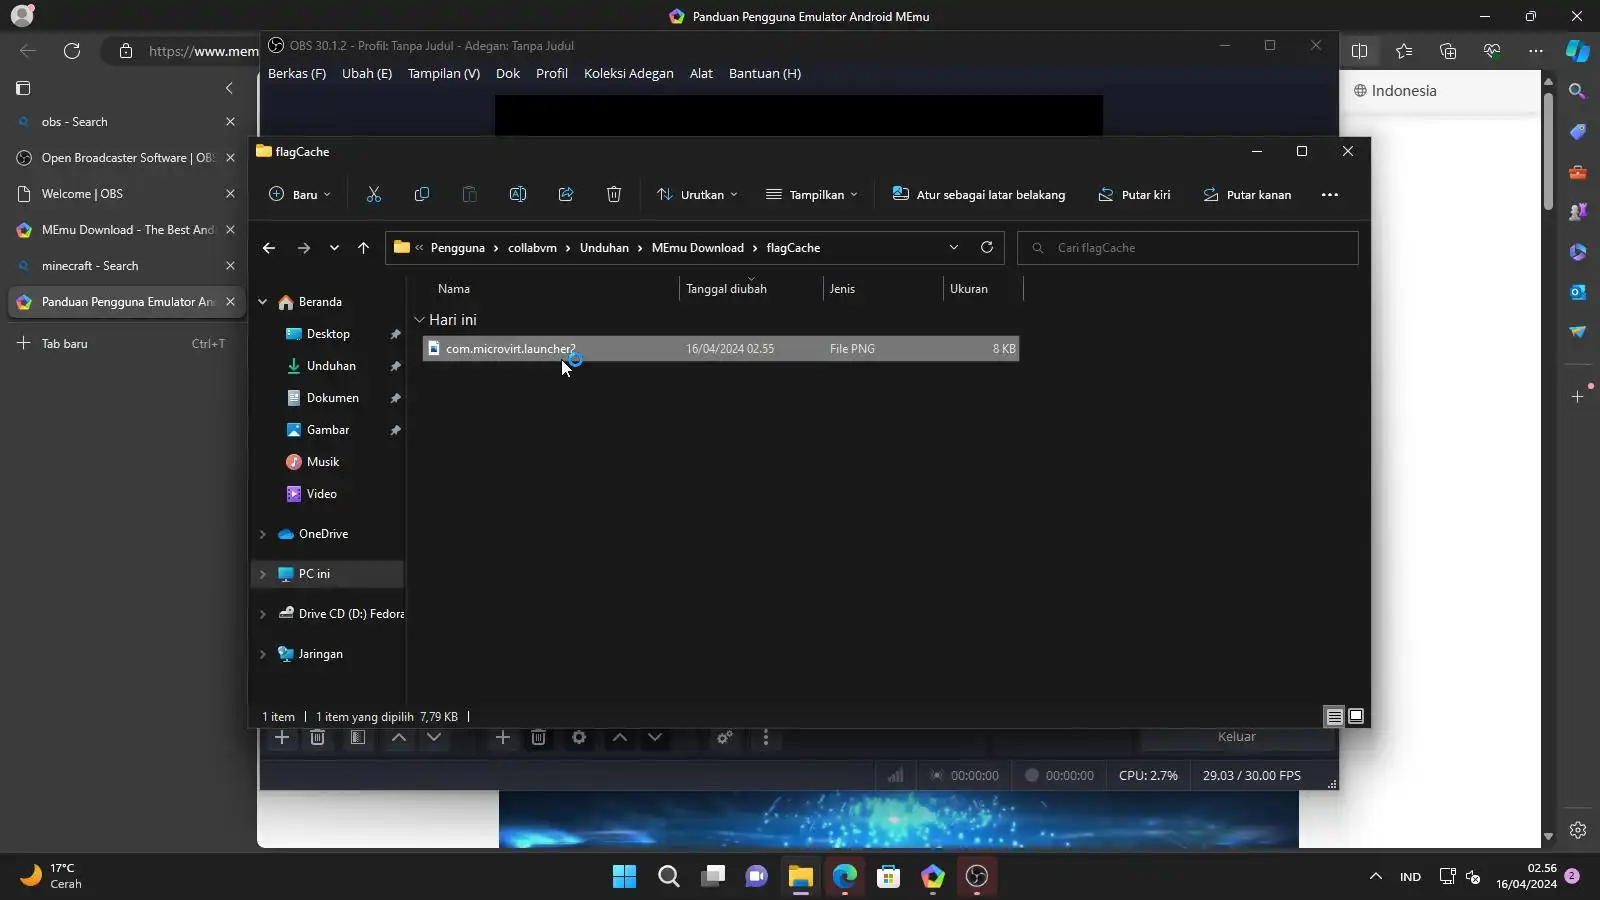This screenshot has height=900, width=1600.
Task: Click the Copy icon in File Explorer toolbar
Action: pos(422,195)
